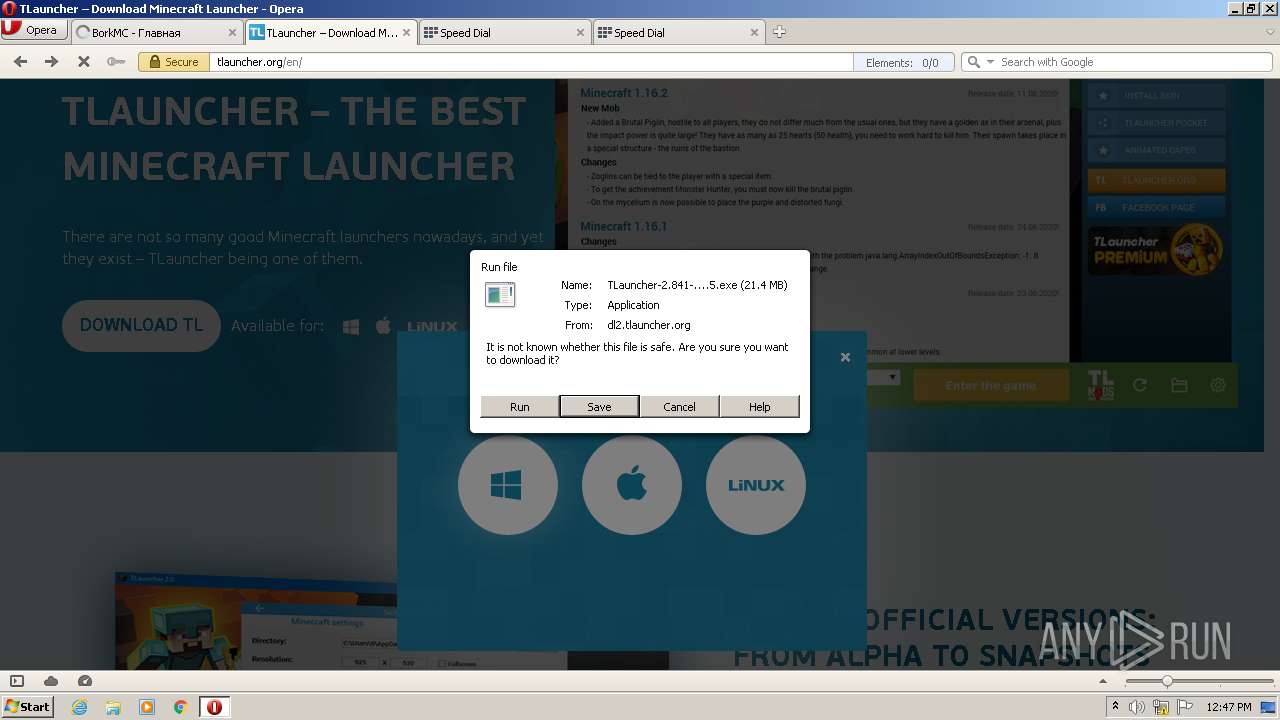Click Cancel in the Run file dialog
1280x720 pixels.
click(x=679, y=406)
